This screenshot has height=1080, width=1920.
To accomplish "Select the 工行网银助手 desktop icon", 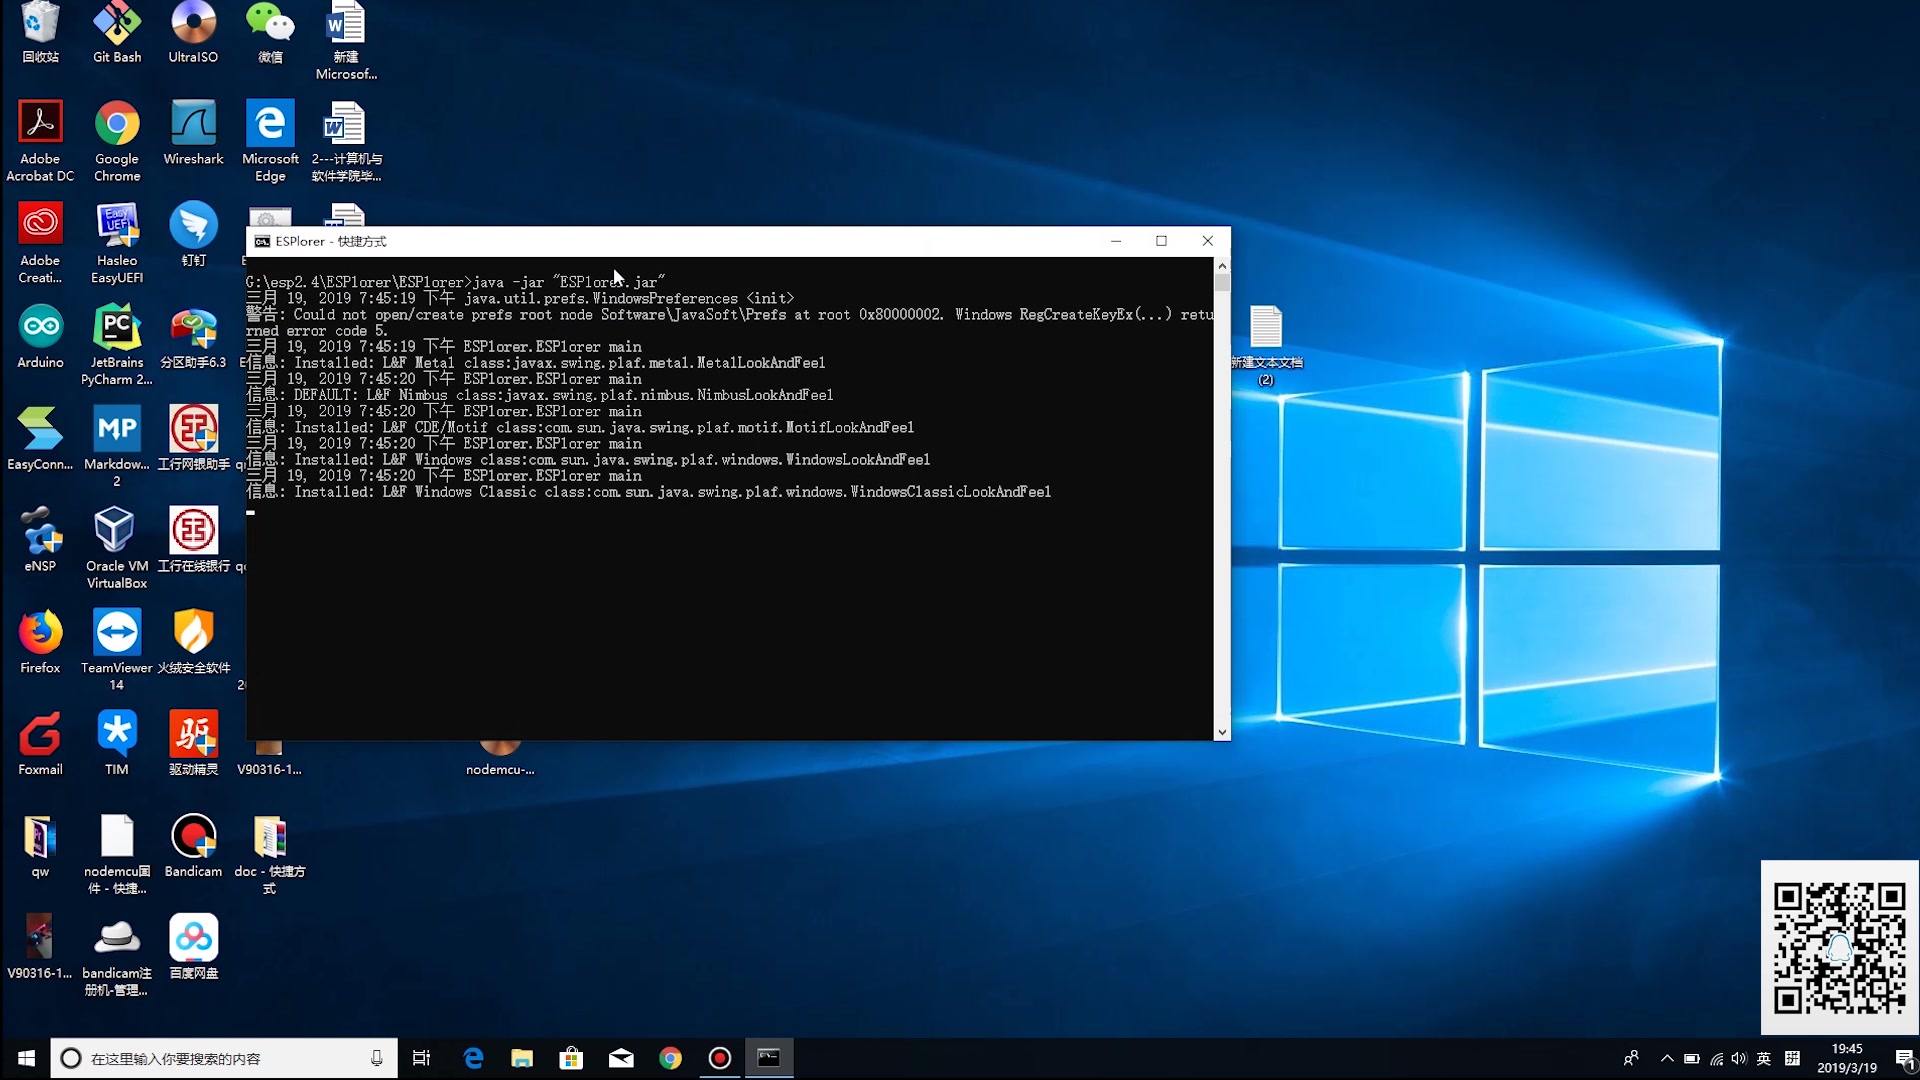I will (193, 438).
